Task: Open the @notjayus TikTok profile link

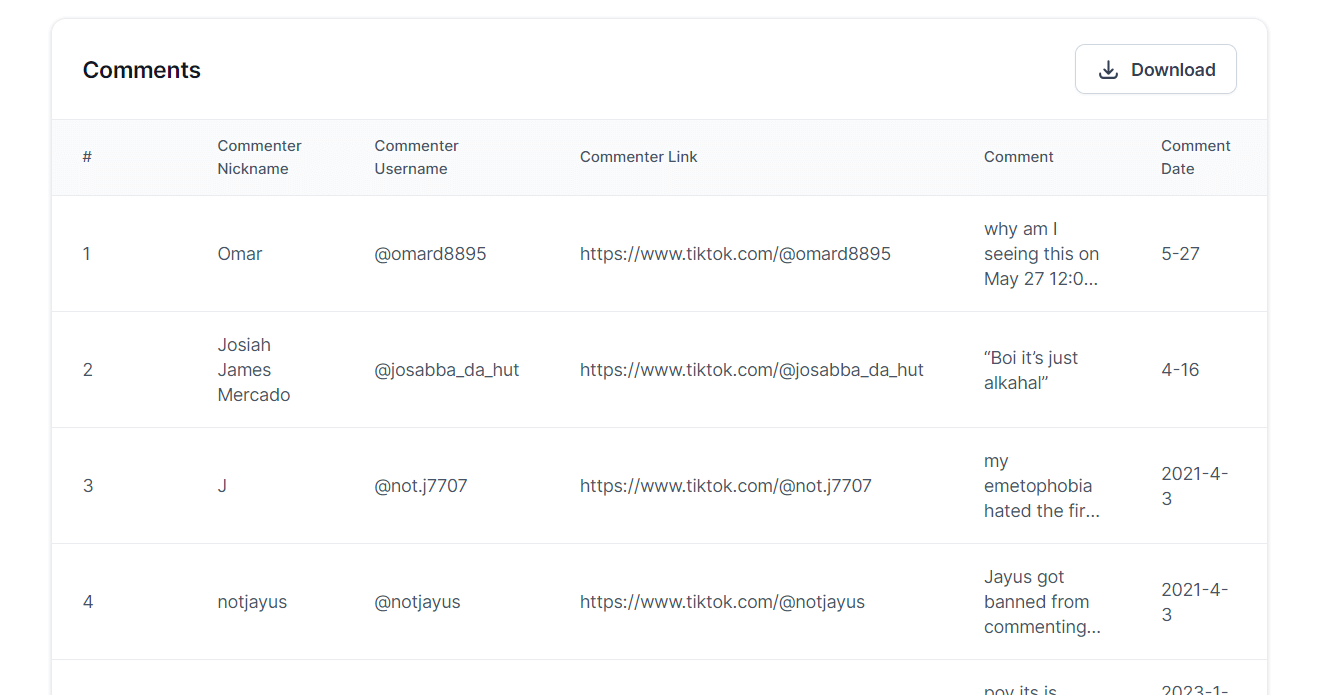Action: 722,602
